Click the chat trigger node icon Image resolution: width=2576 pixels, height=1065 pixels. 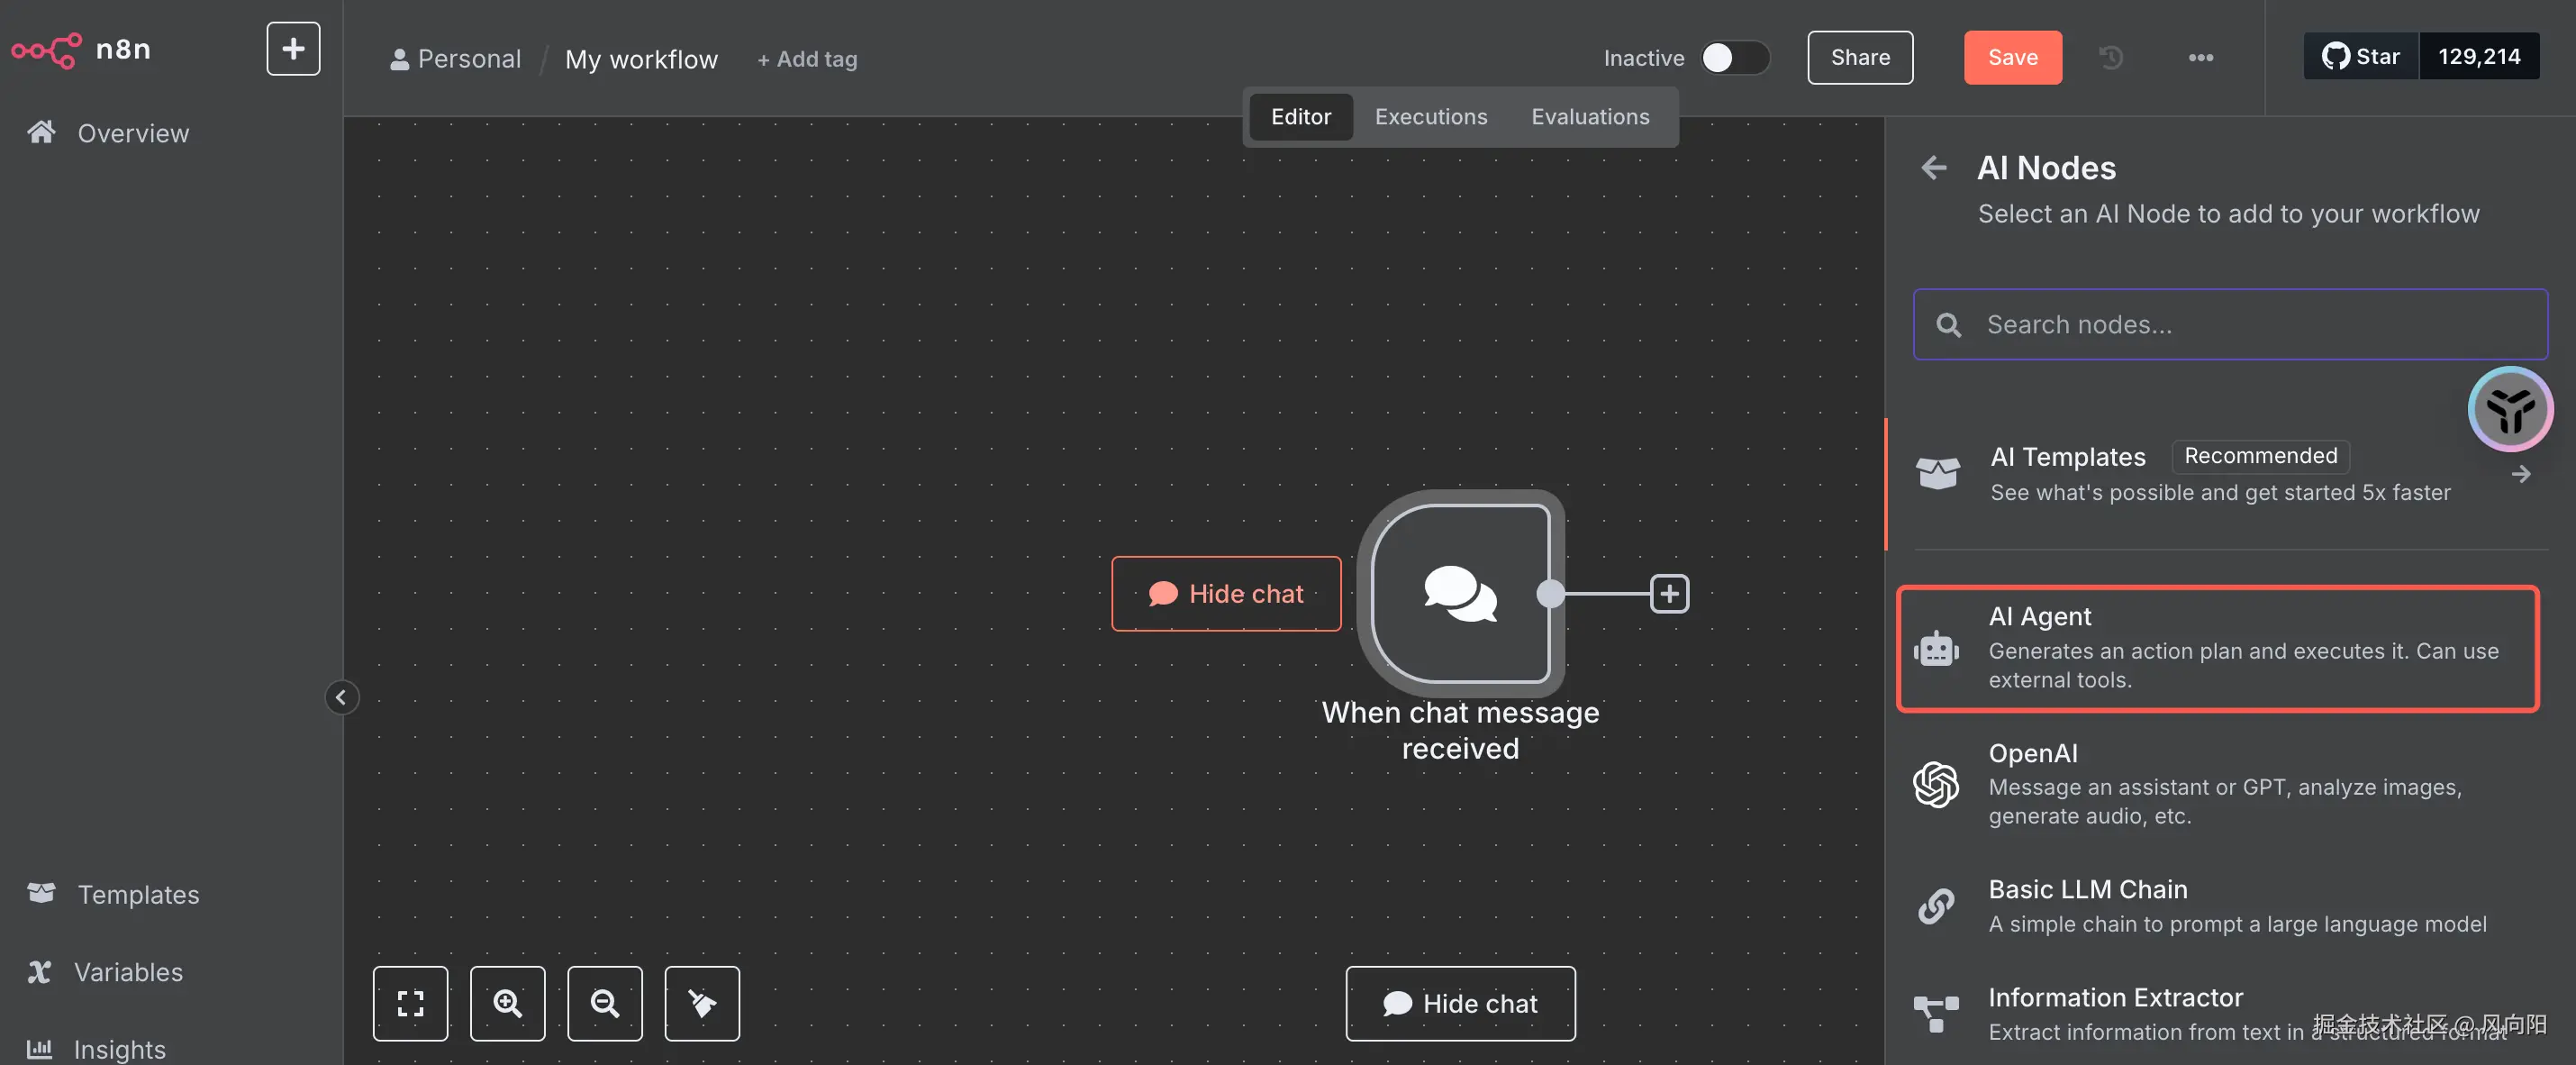[x=1460, y=593]
